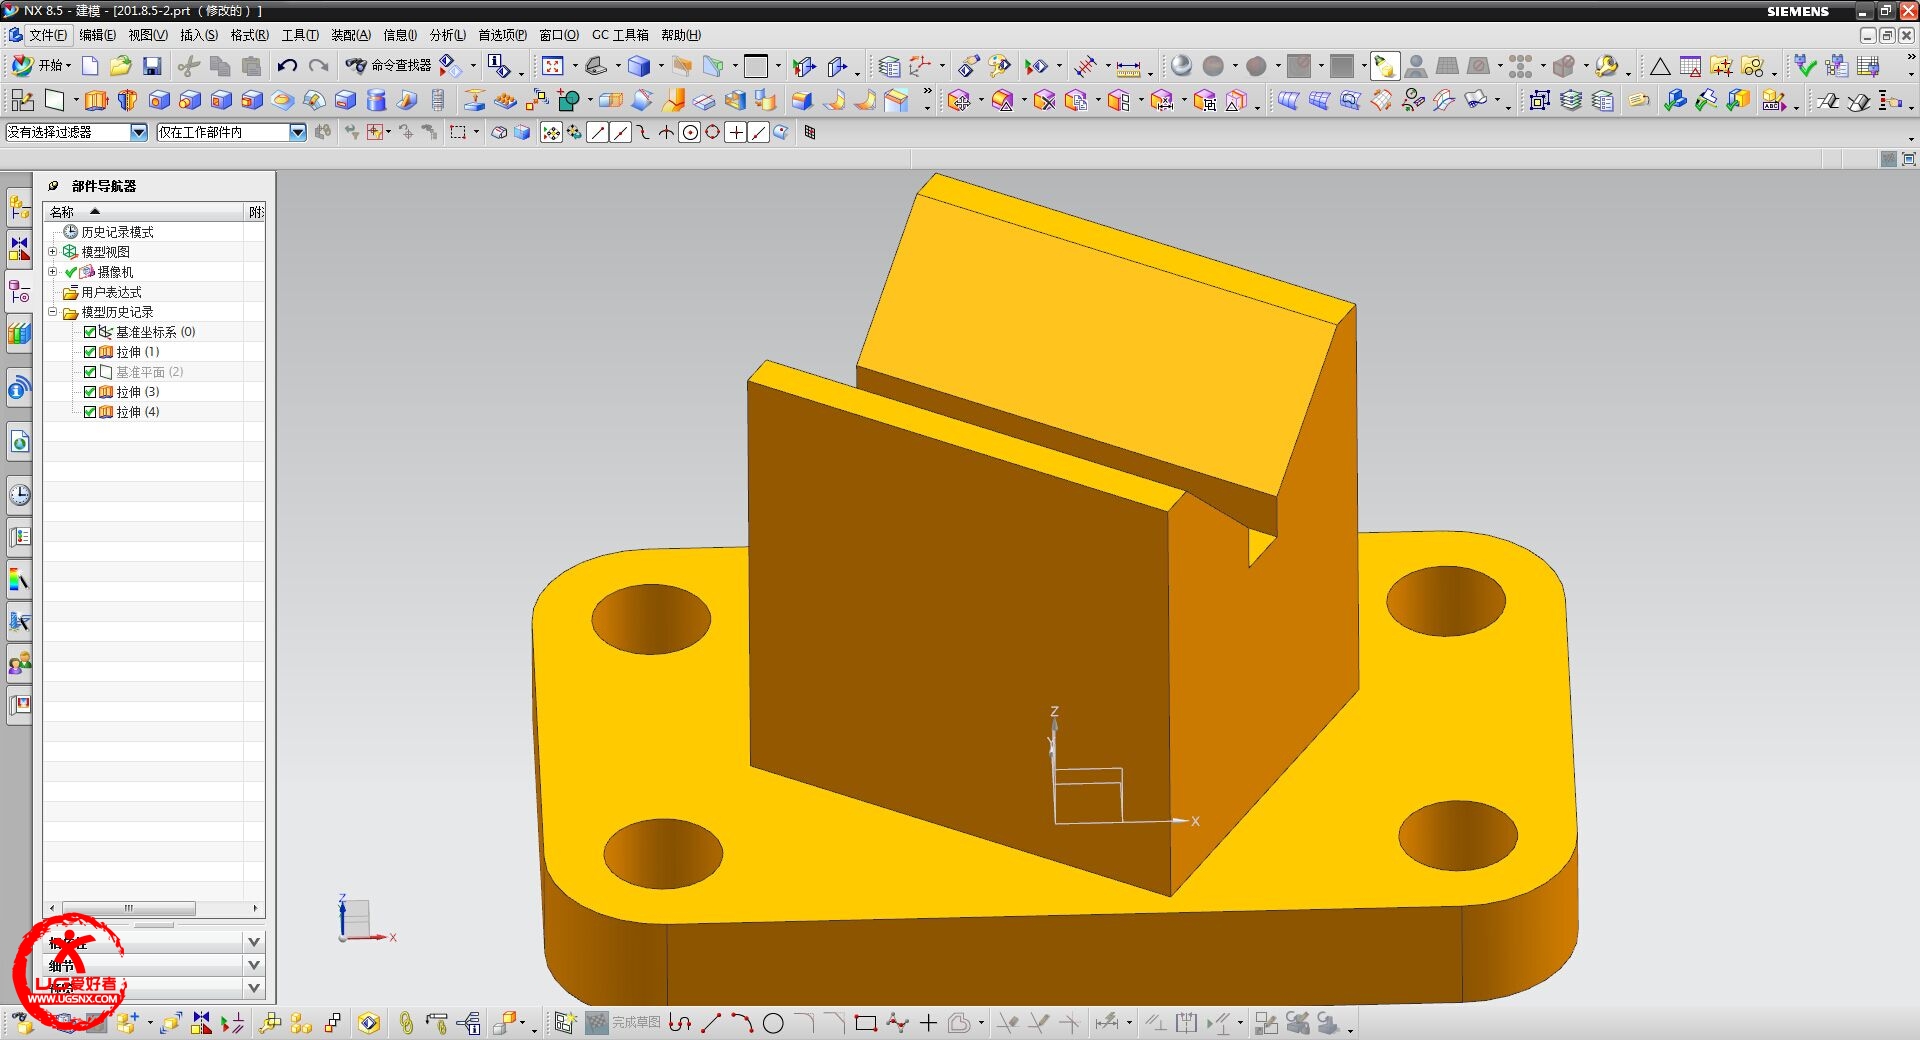1920x1040 pixels.
Task: Open the 插入(S) menu
Action: tap(198, 35)
